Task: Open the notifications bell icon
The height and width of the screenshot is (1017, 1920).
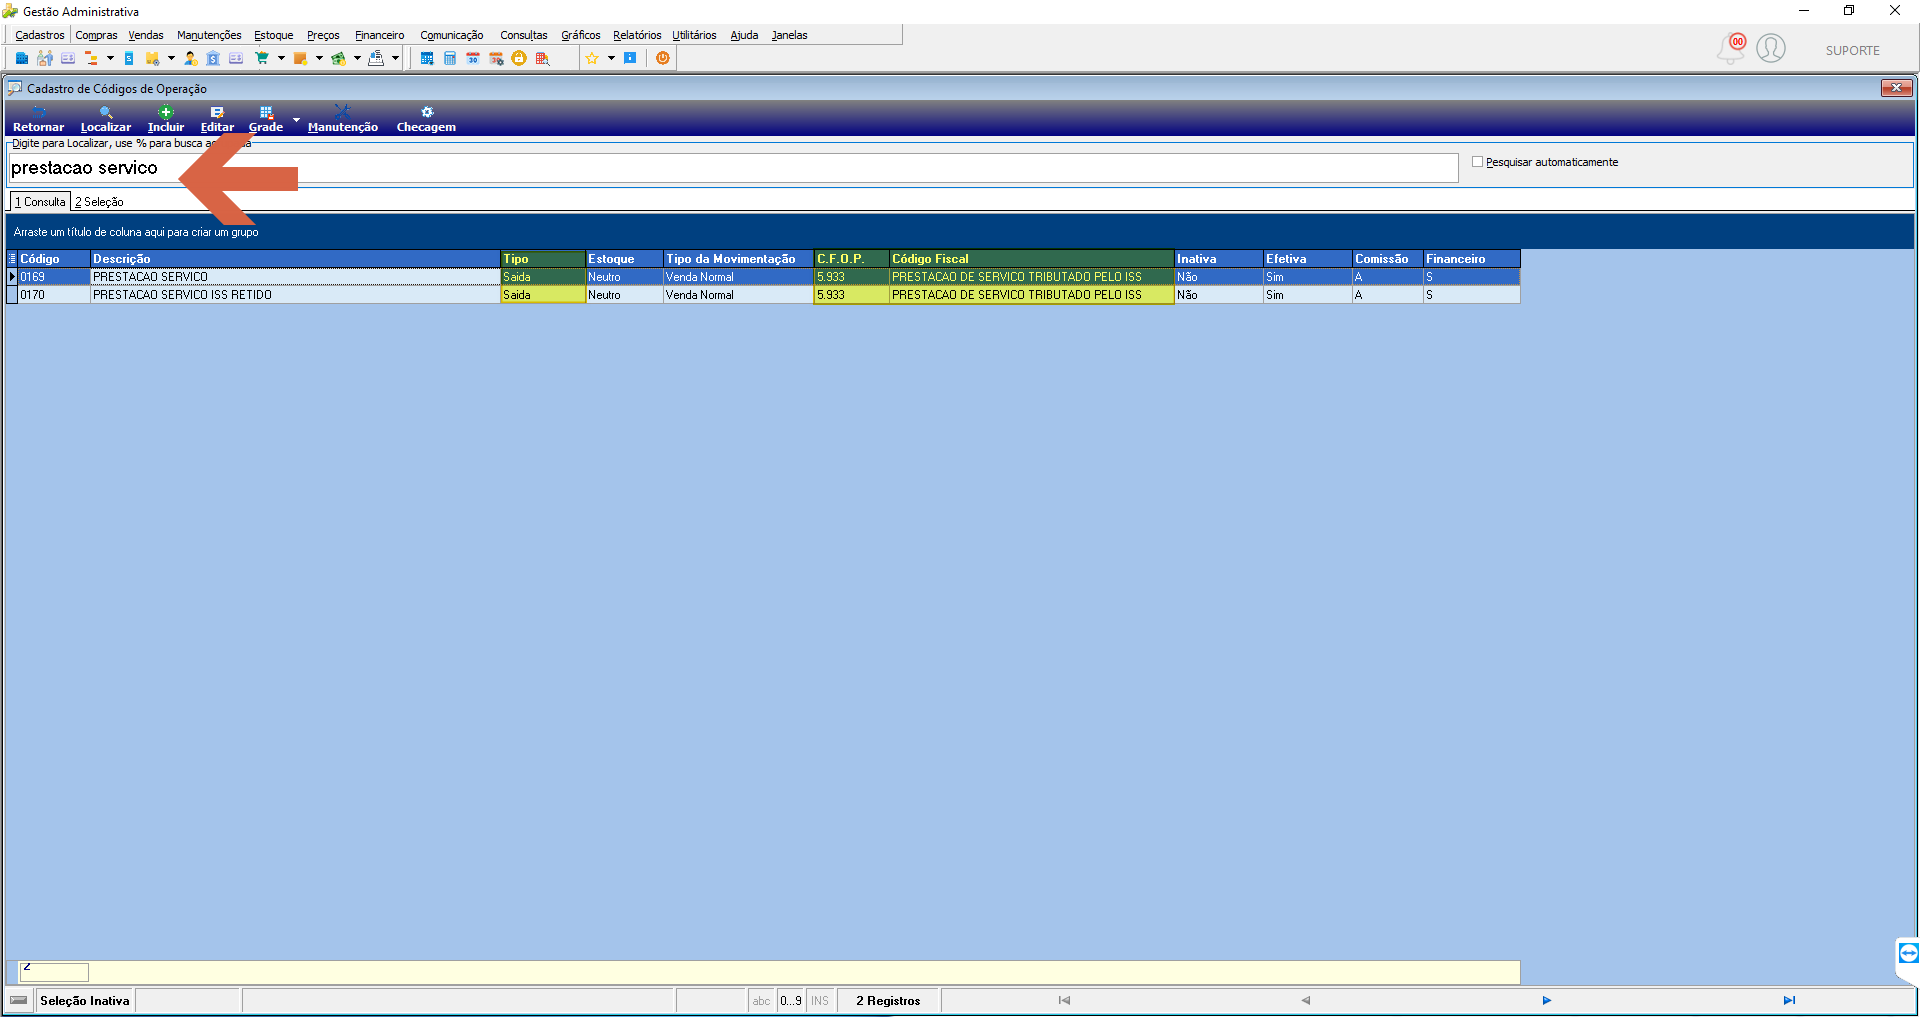Action: click(x=1730, y=48)
